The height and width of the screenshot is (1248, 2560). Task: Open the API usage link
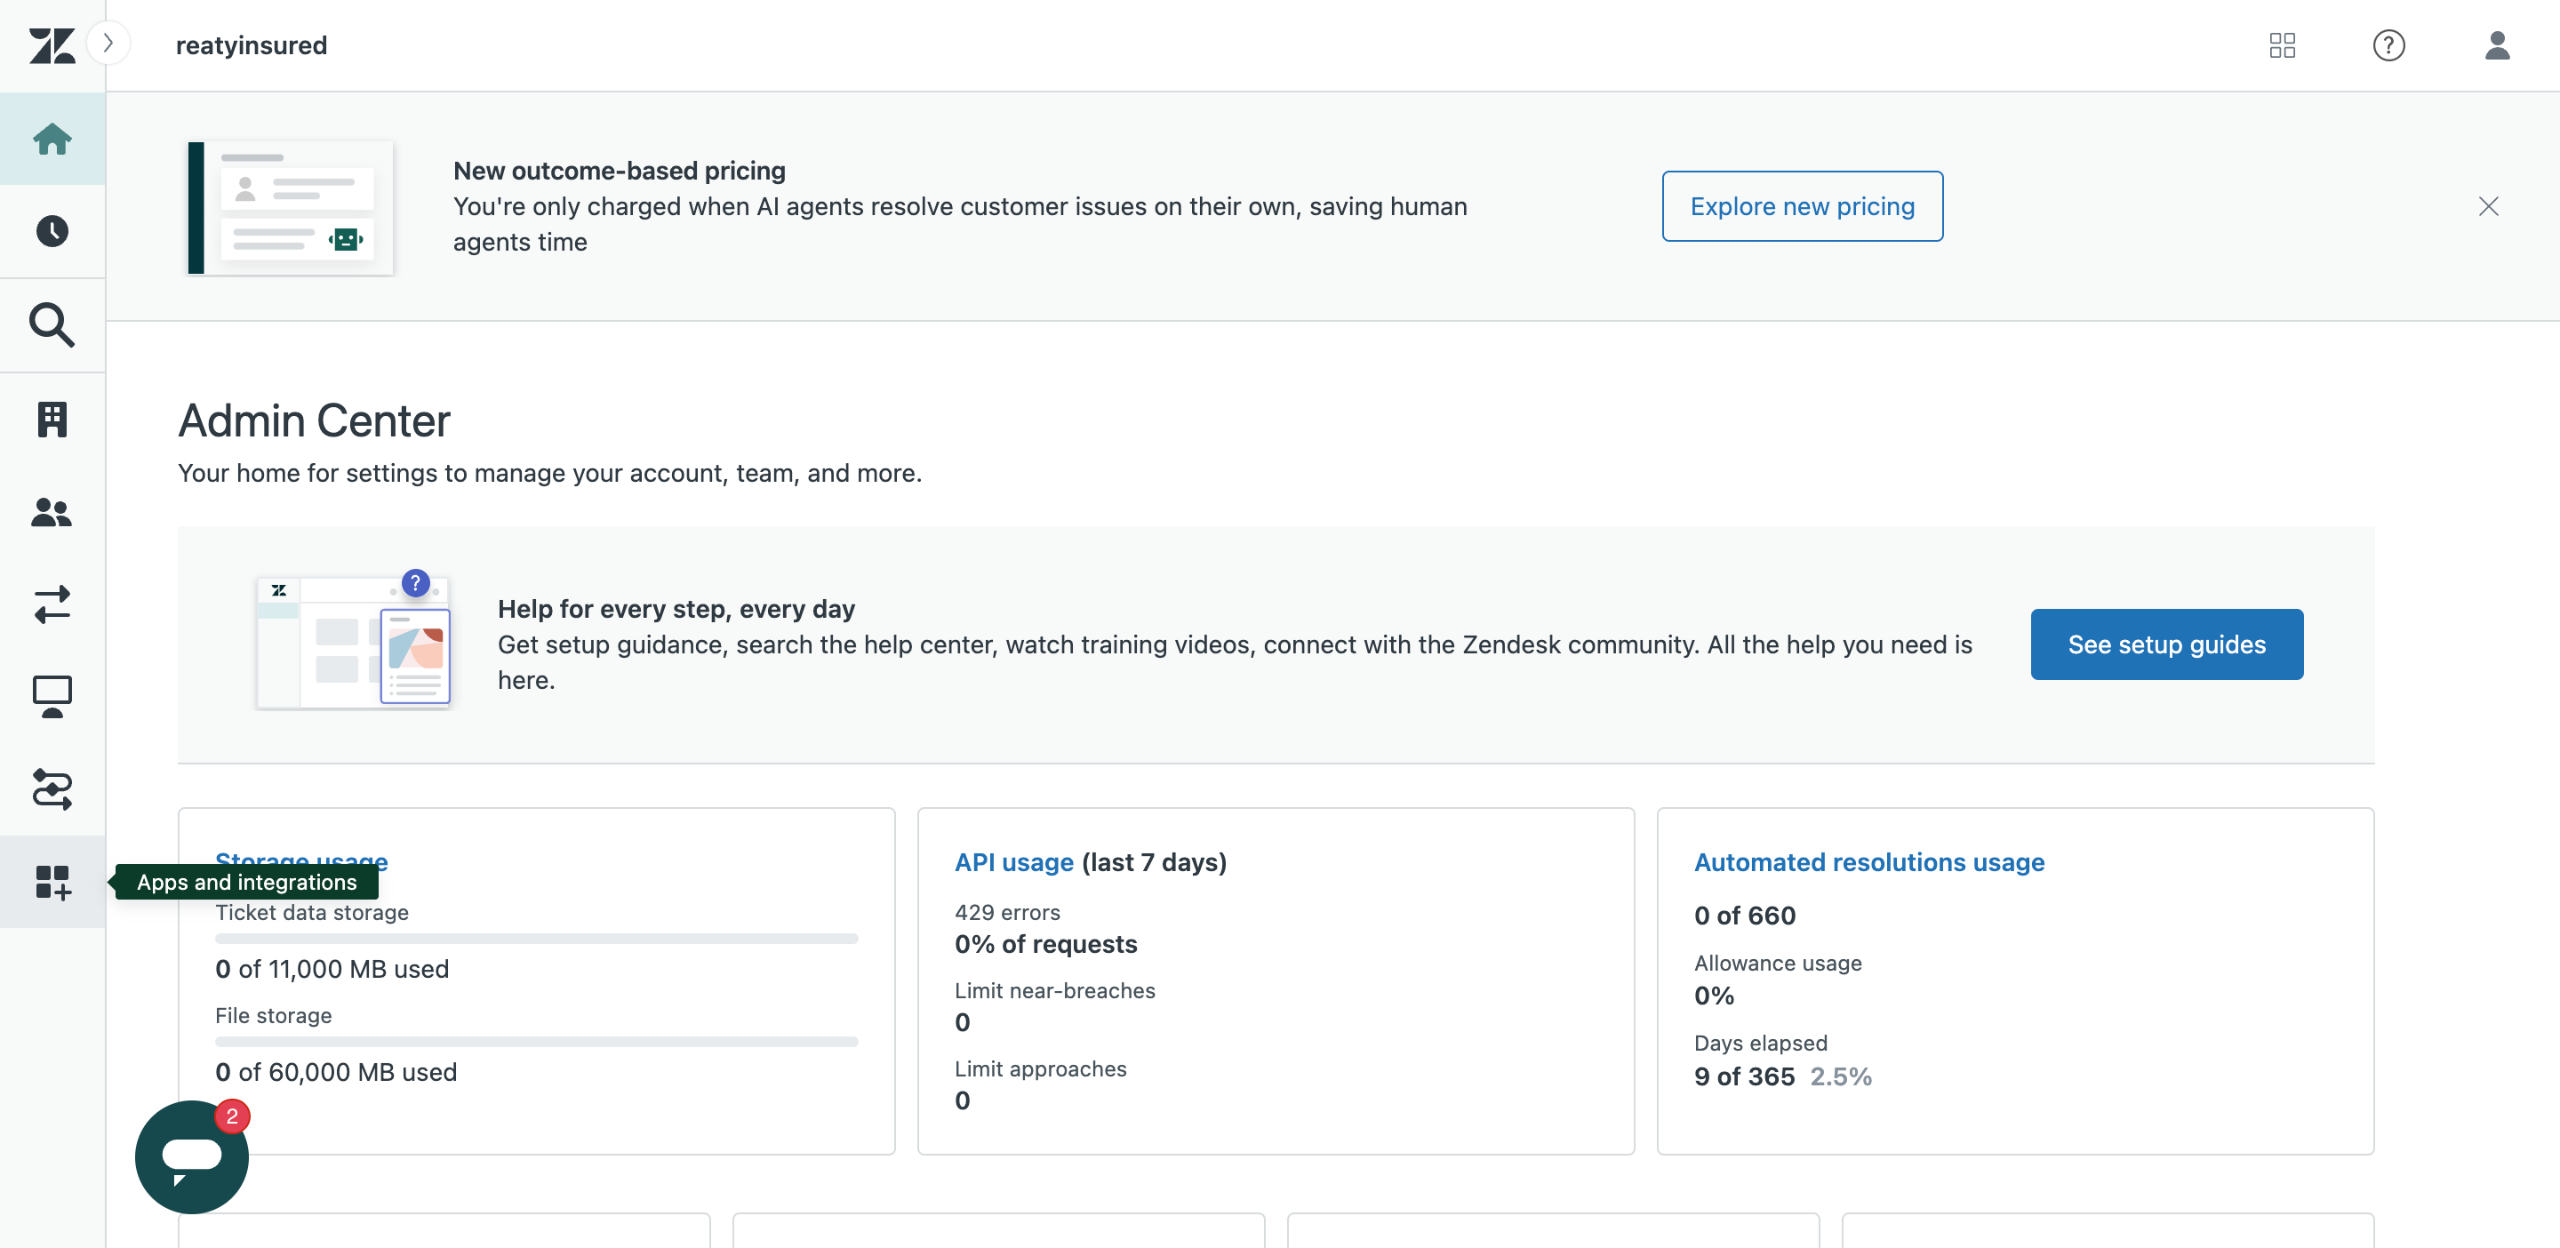coord(1013,862)
